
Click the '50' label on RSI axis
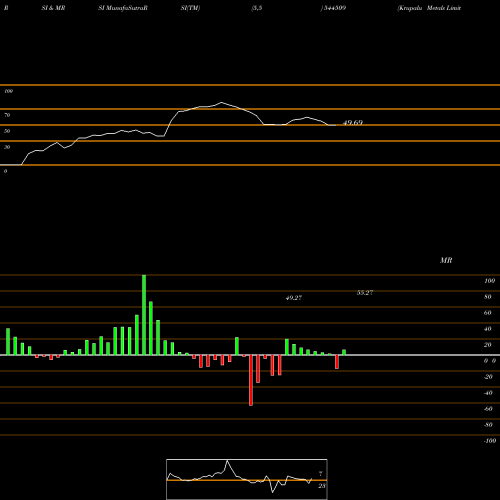pos(7,131)
